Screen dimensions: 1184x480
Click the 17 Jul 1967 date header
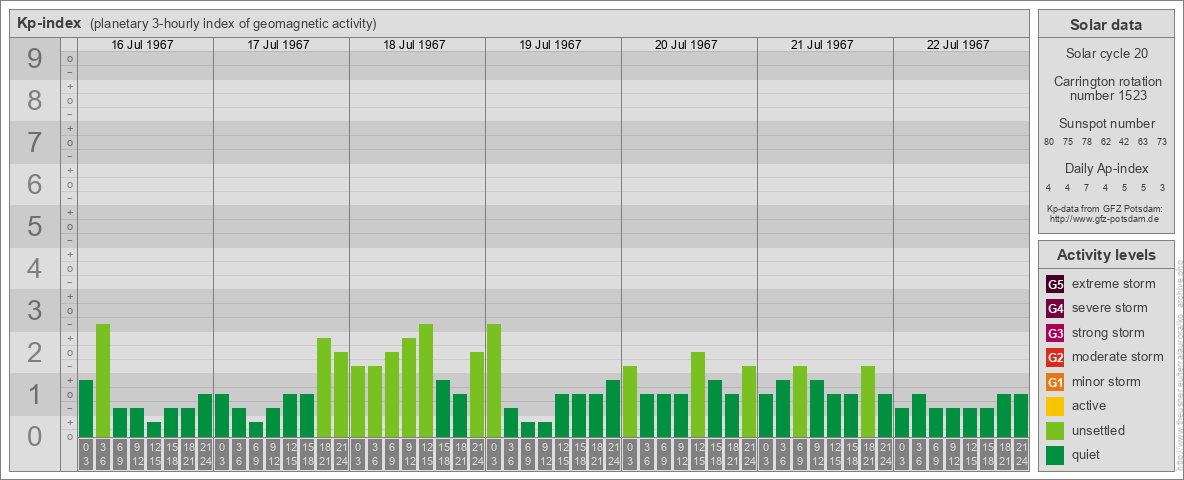[x=279, y=45]
